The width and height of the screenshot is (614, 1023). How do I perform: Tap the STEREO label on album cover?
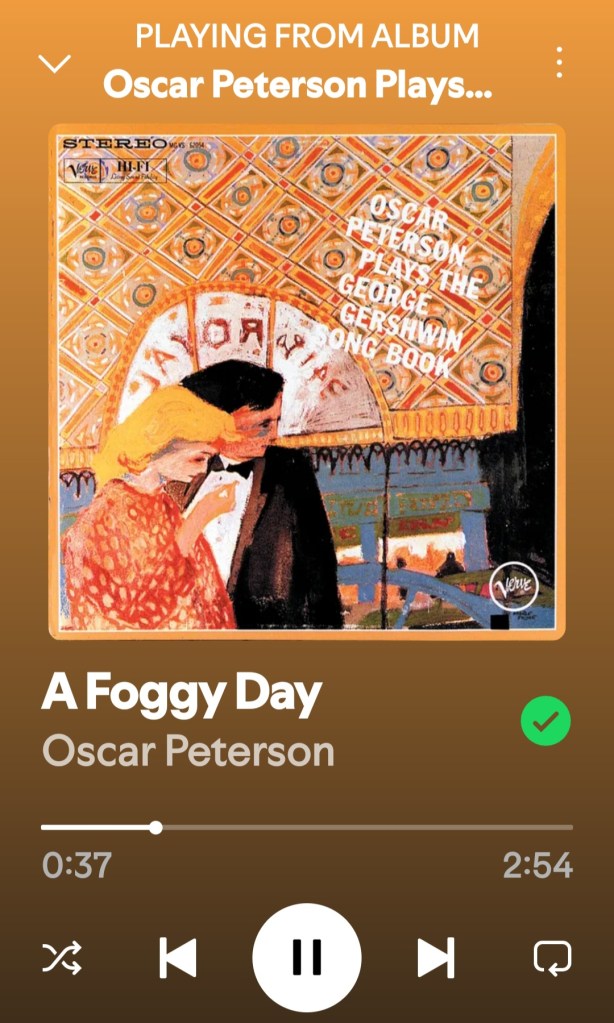click(115, 143)
